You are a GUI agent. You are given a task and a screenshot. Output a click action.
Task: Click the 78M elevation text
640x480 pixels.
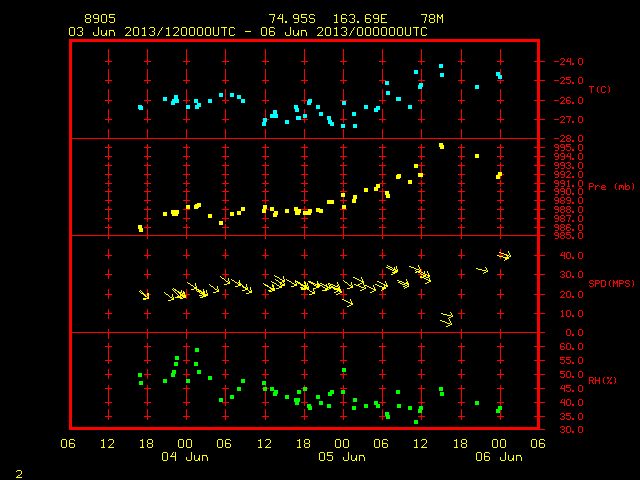point(432,19)
